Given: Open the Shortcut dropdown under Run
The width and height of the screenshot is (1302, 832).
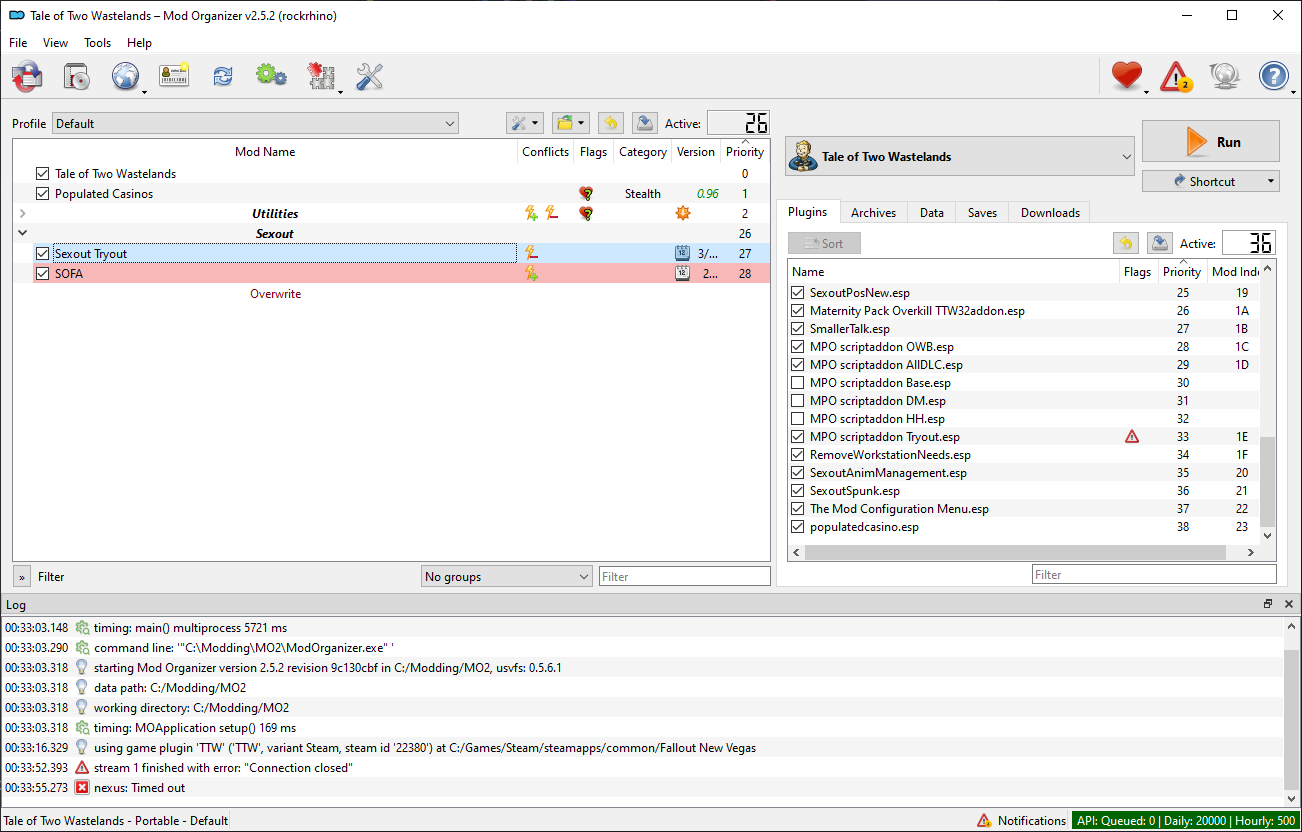Looking at the screenshot, I should point(1211,181).
